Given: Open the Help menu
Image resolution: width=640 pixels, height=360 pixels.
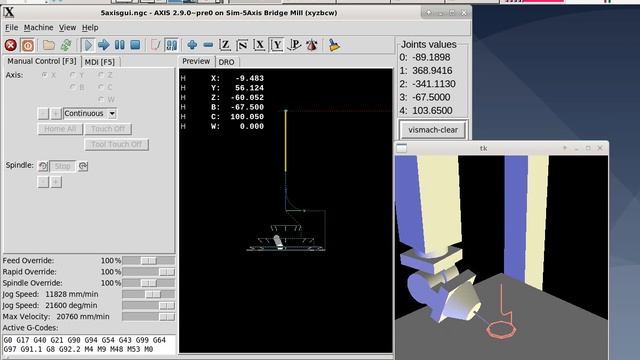Looking at the screenshot, I should (x=90, y=27).
